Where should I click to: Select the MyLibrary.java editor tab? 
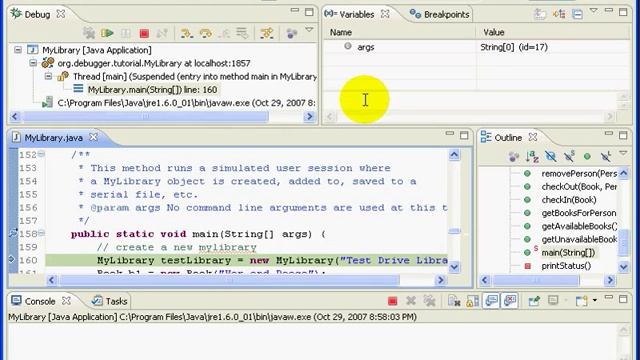[53, 138]
